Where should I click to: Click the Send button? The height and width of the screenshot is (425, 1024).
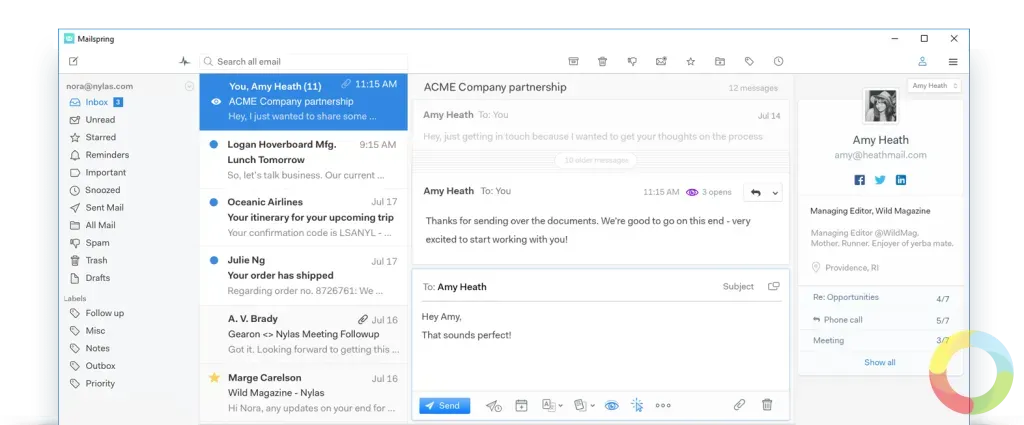(x=444, y=405)
